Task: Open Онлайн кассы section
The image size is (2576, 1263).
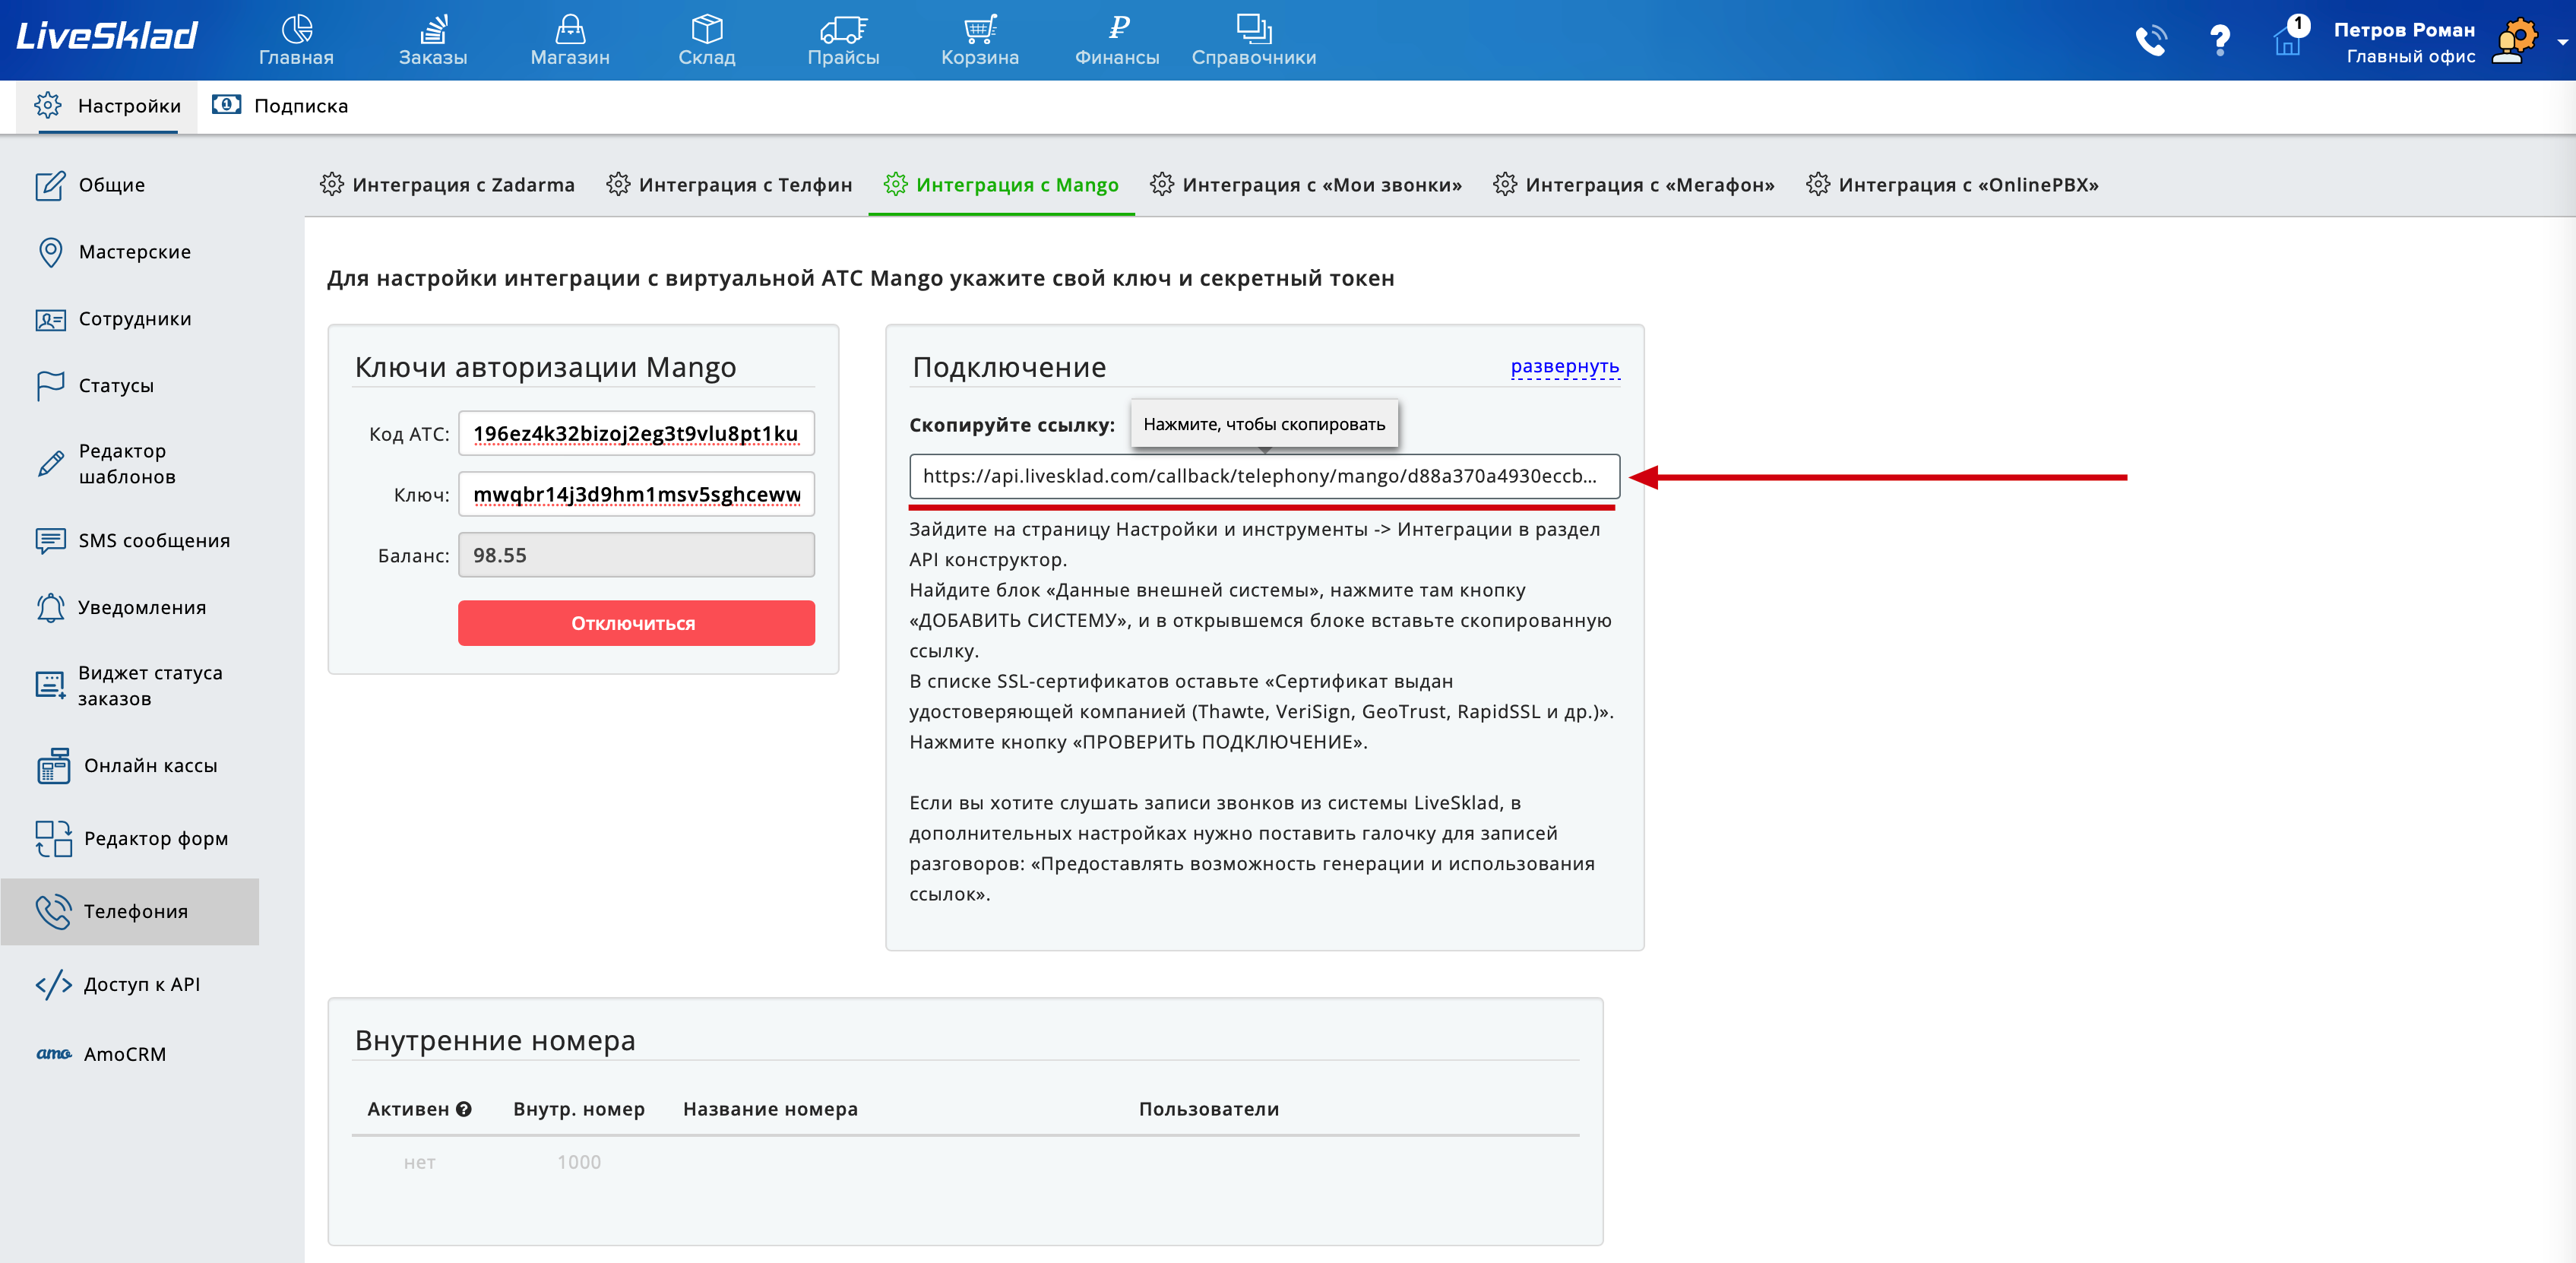Action: 127,765
